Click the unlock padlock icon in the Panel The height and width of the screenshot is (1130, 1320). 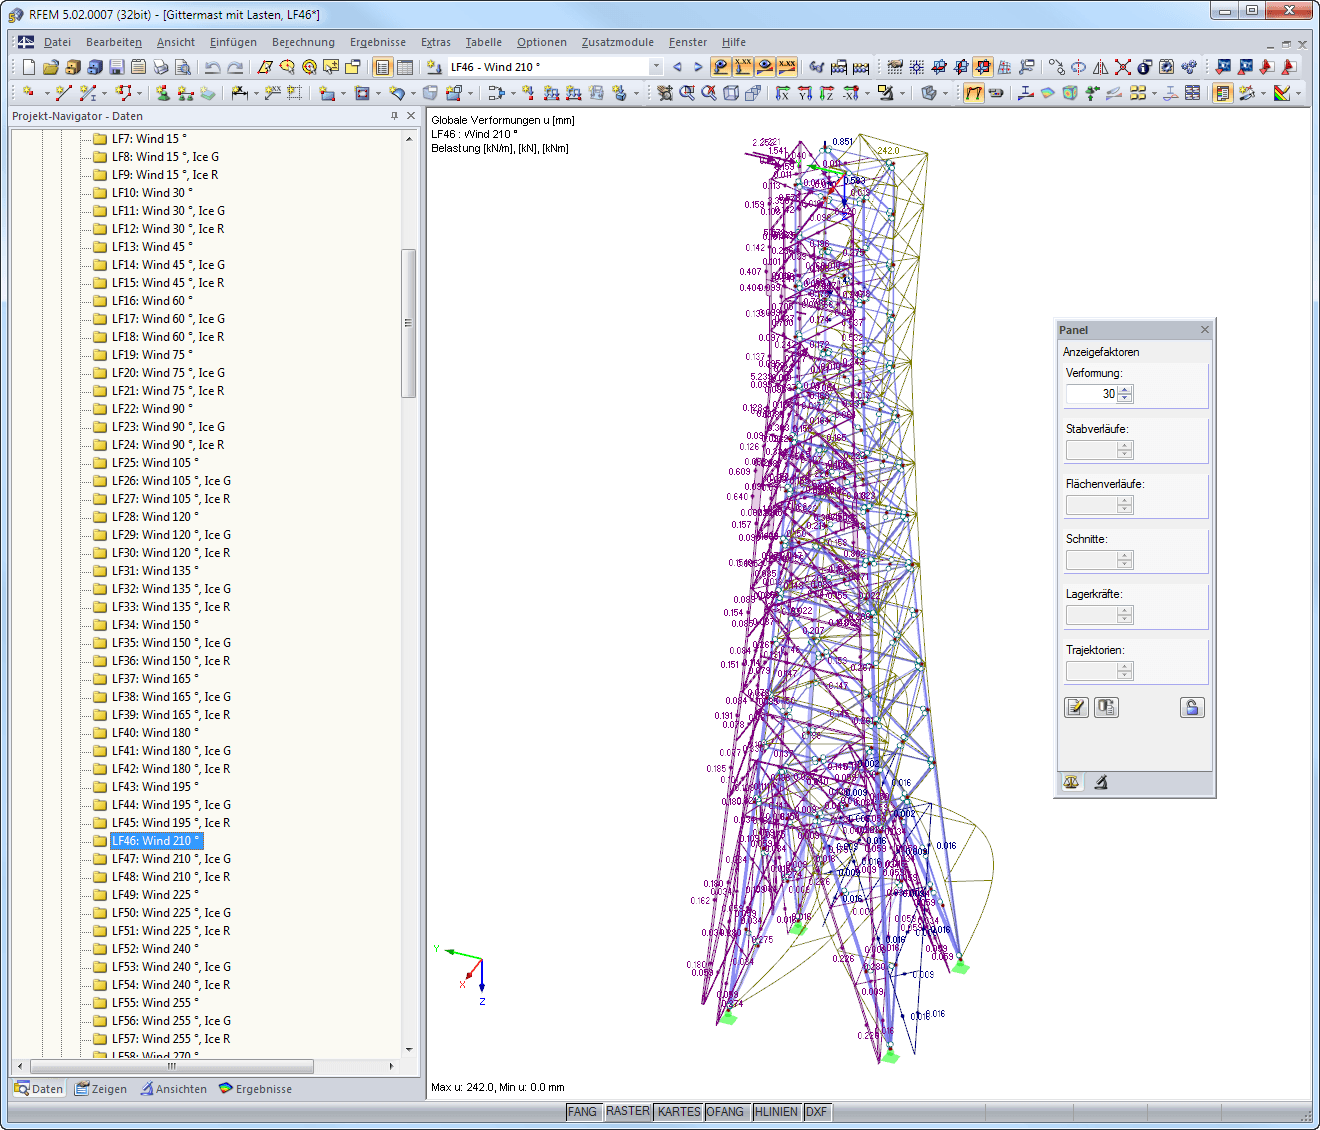(1192, 708)
